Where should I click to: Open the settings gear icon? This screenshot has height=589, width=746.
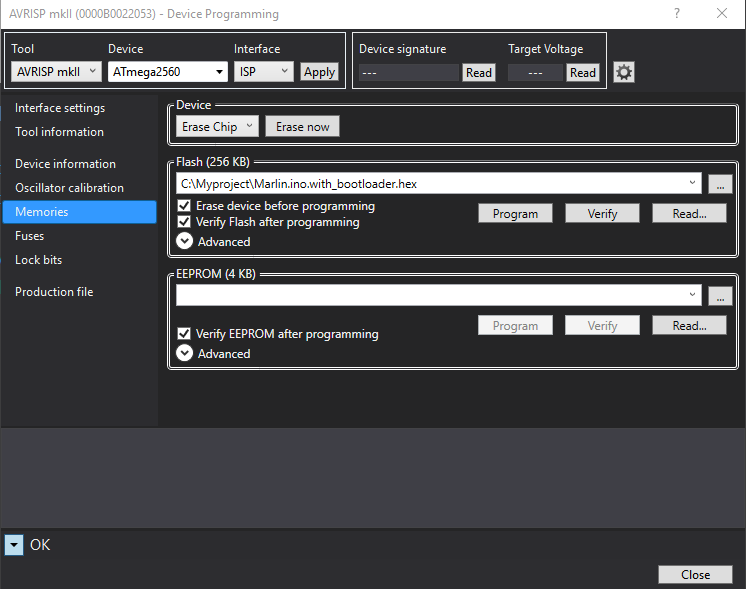(624, 72)
